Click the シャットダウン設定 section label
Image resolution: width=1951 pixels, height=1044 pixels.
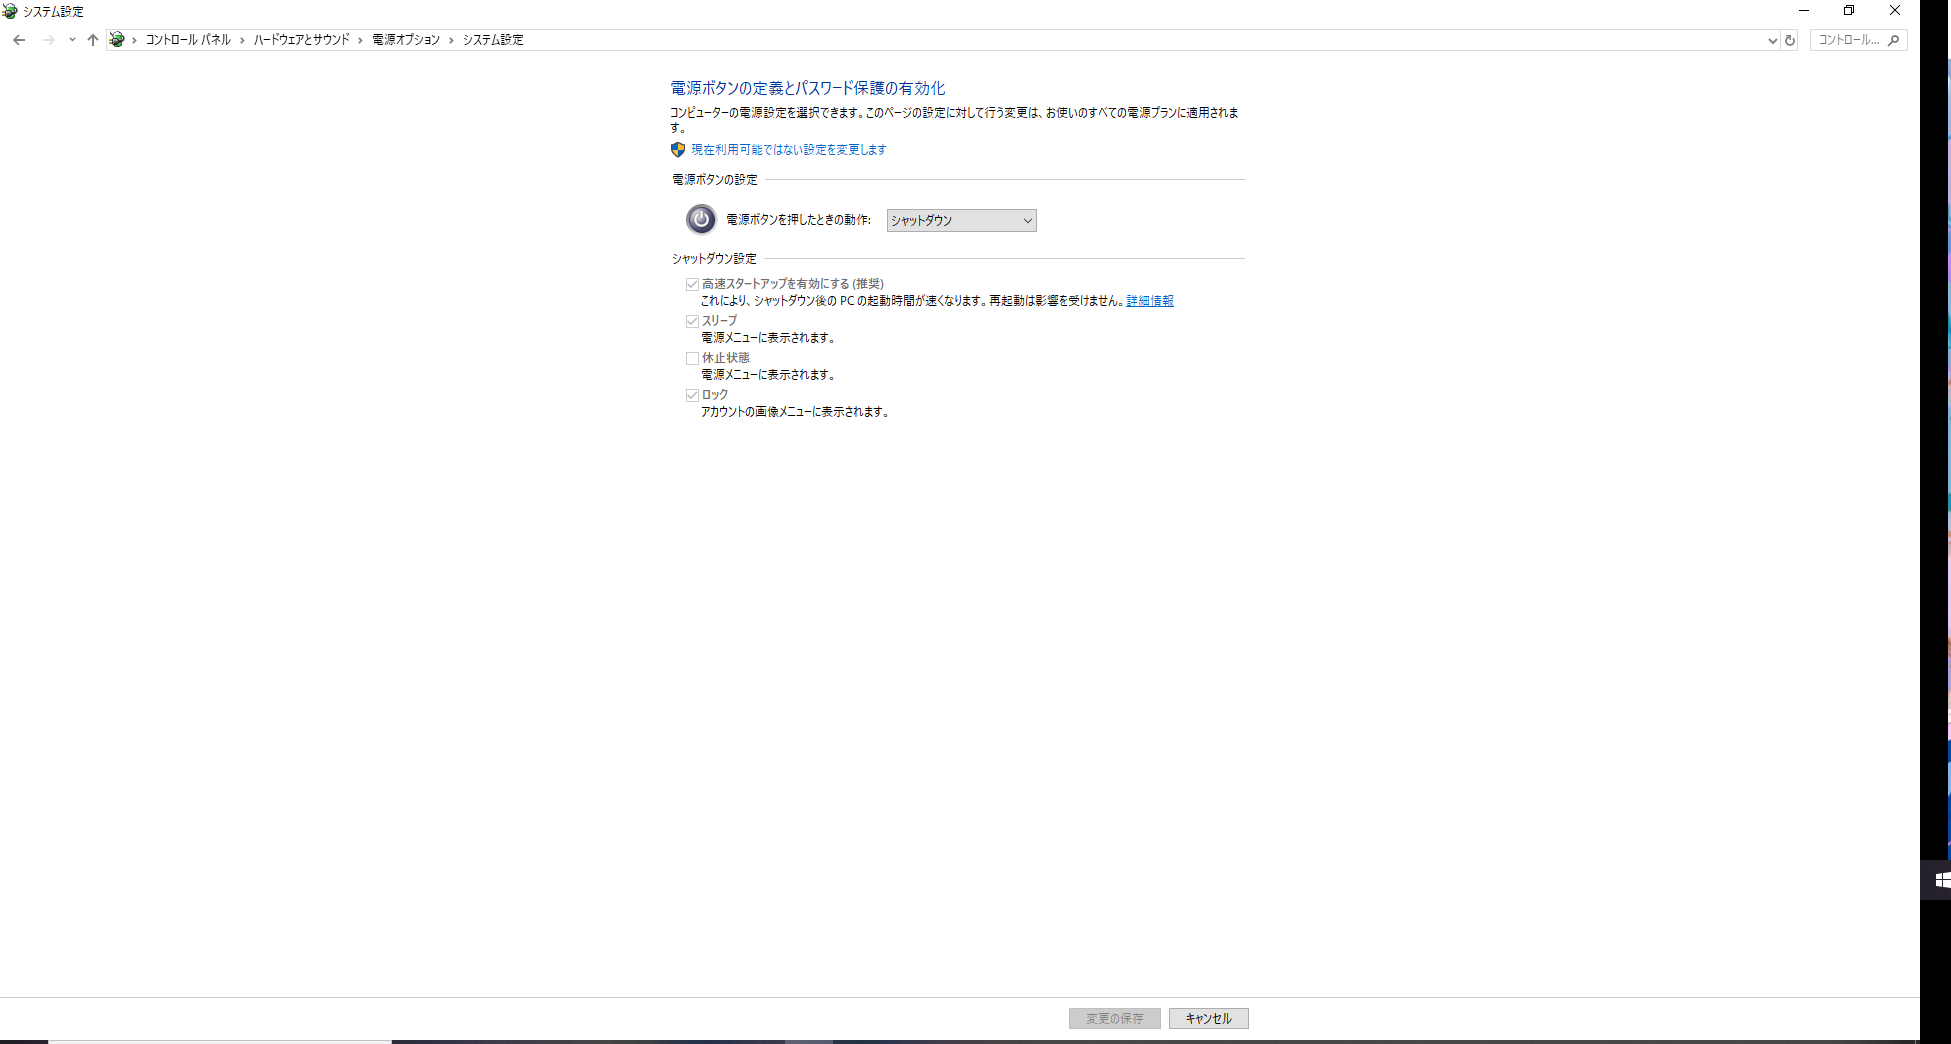(714, 259)
